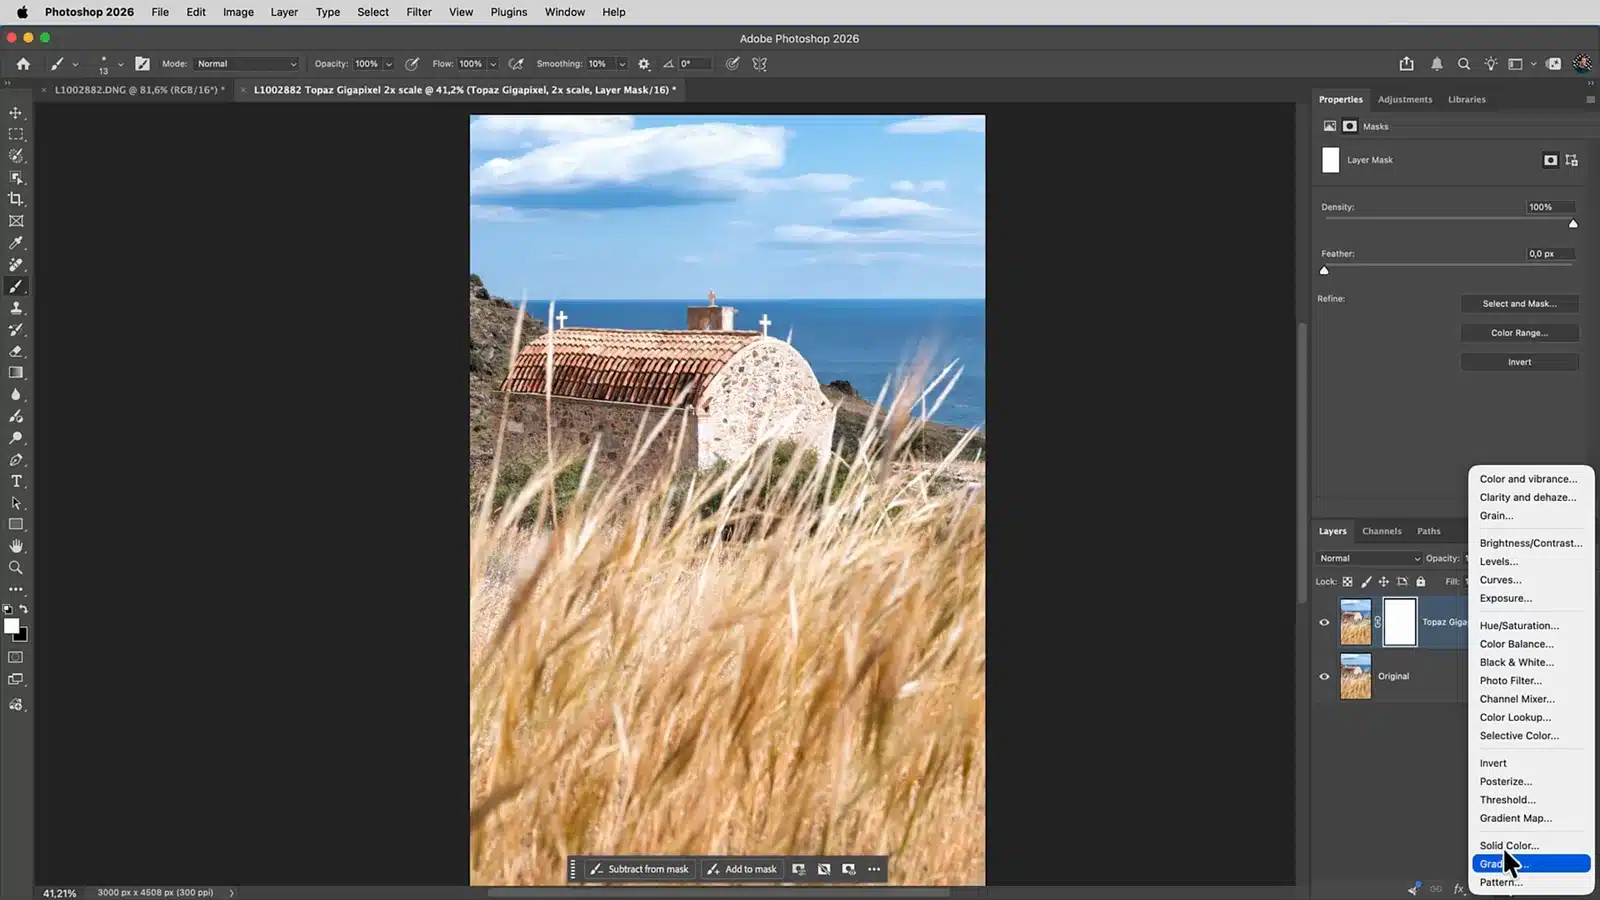The image size is (1600, 900).
Task: Select the Frame tool
Action: [x=16, y=221]
